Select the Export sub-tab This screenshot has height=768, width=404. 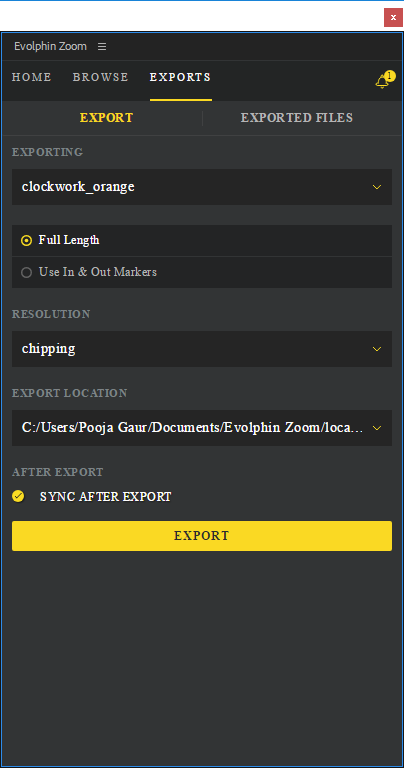click(106, 118)
